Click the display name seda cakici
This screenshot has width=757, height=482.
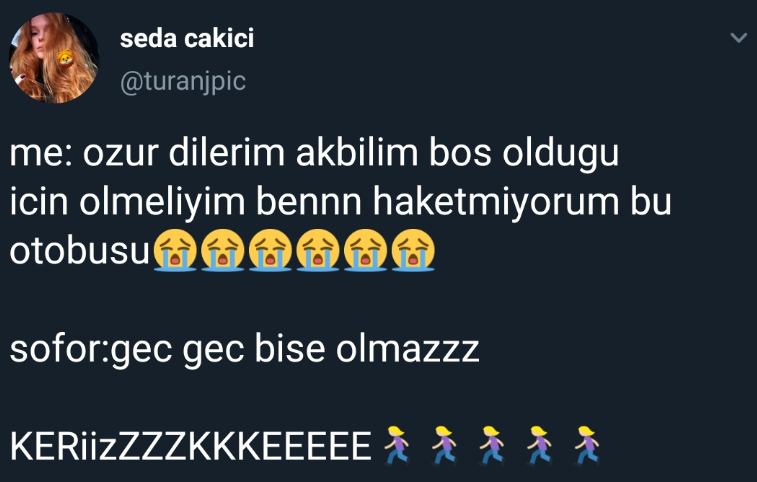[x=187, y=38]
